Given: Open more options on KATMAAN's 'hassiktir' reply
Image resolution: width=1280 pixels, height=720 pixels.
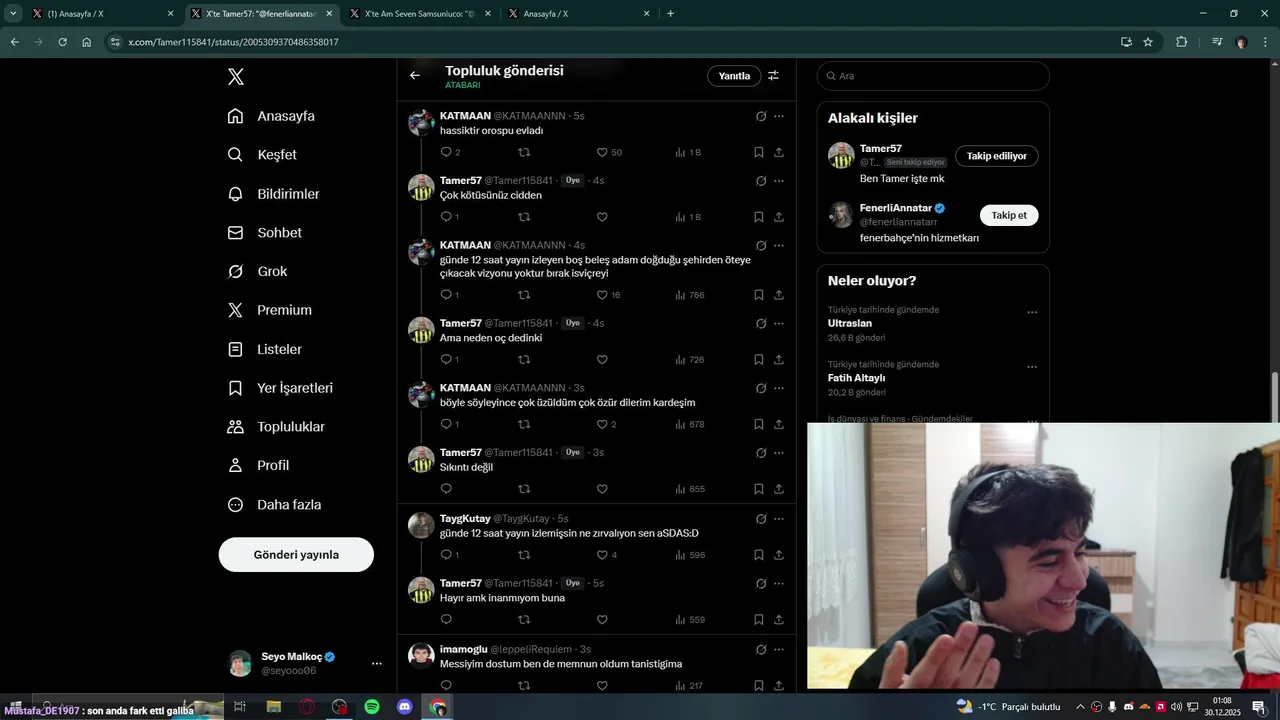Looking at the screenshot, I should pos(779,116).
